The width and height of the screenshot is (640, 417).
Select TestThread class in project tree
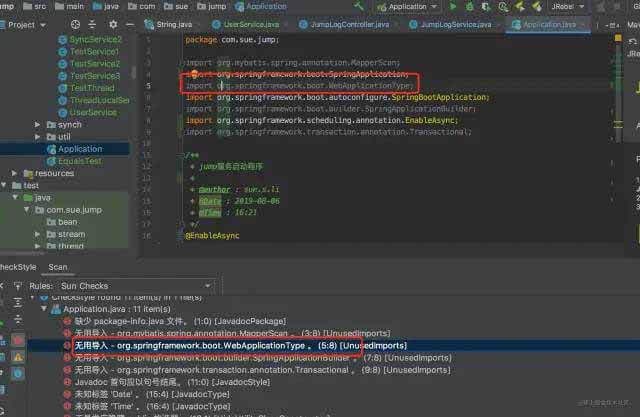(x=92, y=88)
